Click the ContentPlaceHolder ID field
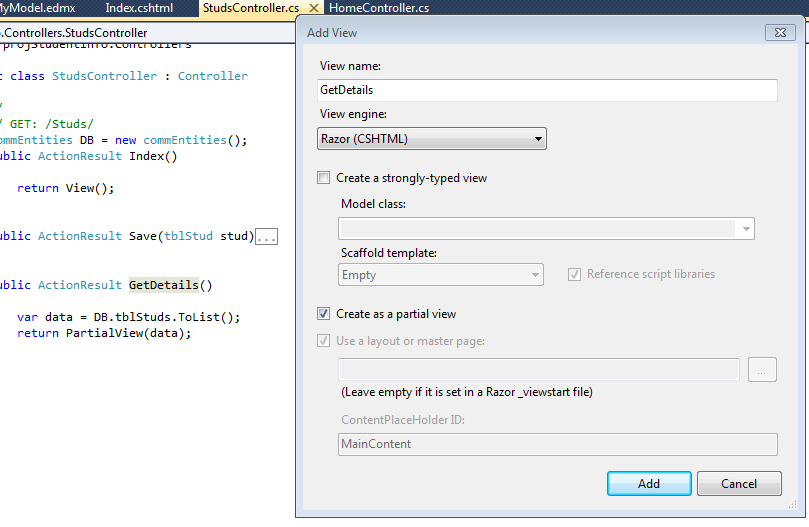The image size is (809, 527). 558,444
